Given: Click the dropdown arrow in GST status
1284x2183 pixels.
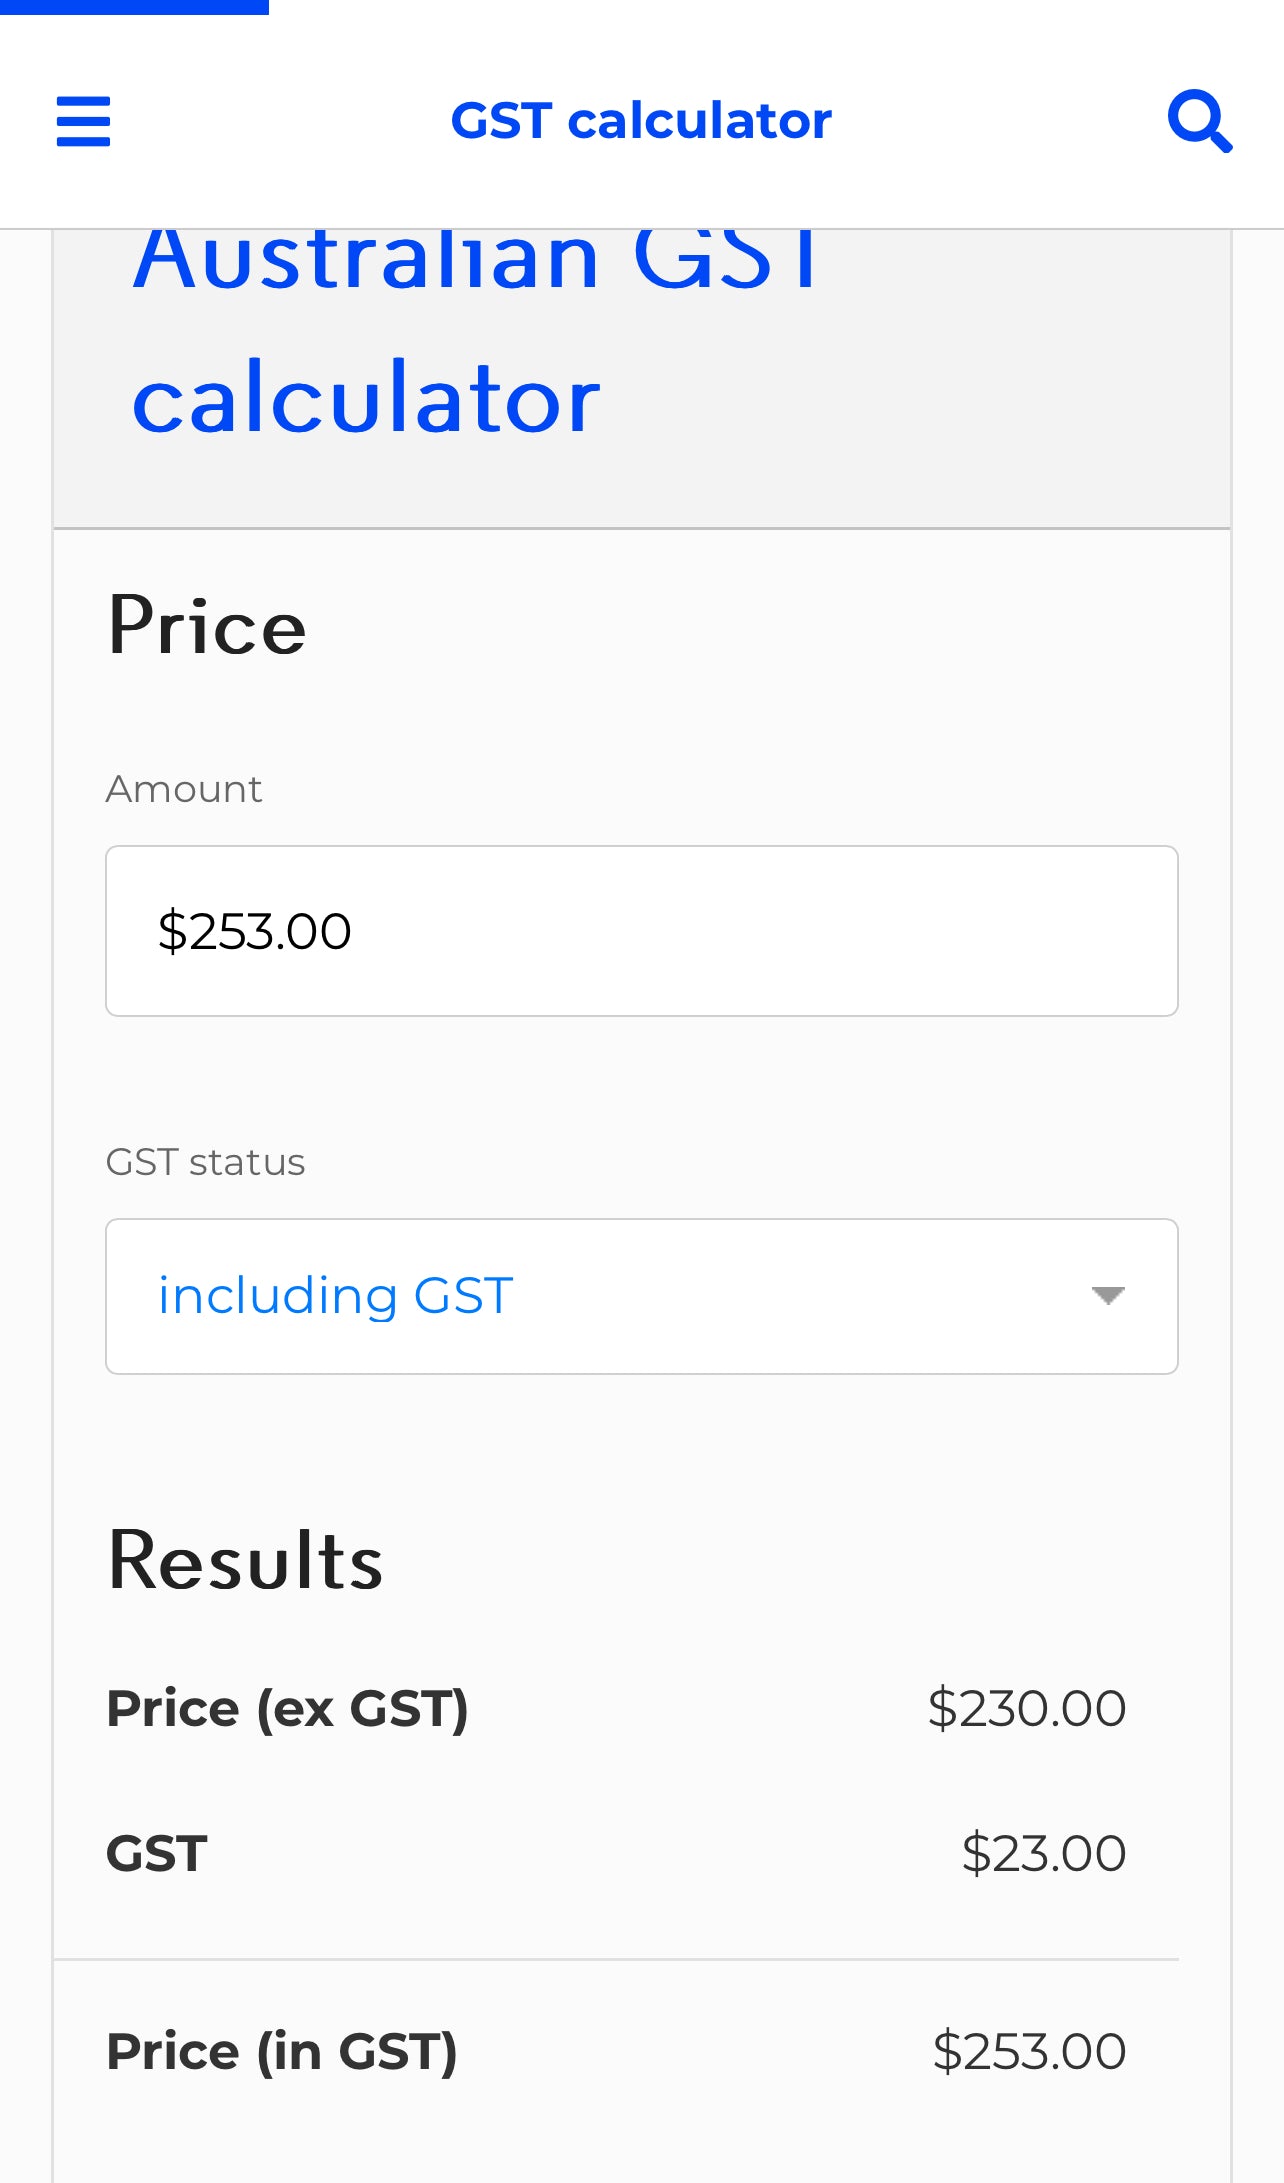Looking at the screenshot, I should tap(1108, 1296).
